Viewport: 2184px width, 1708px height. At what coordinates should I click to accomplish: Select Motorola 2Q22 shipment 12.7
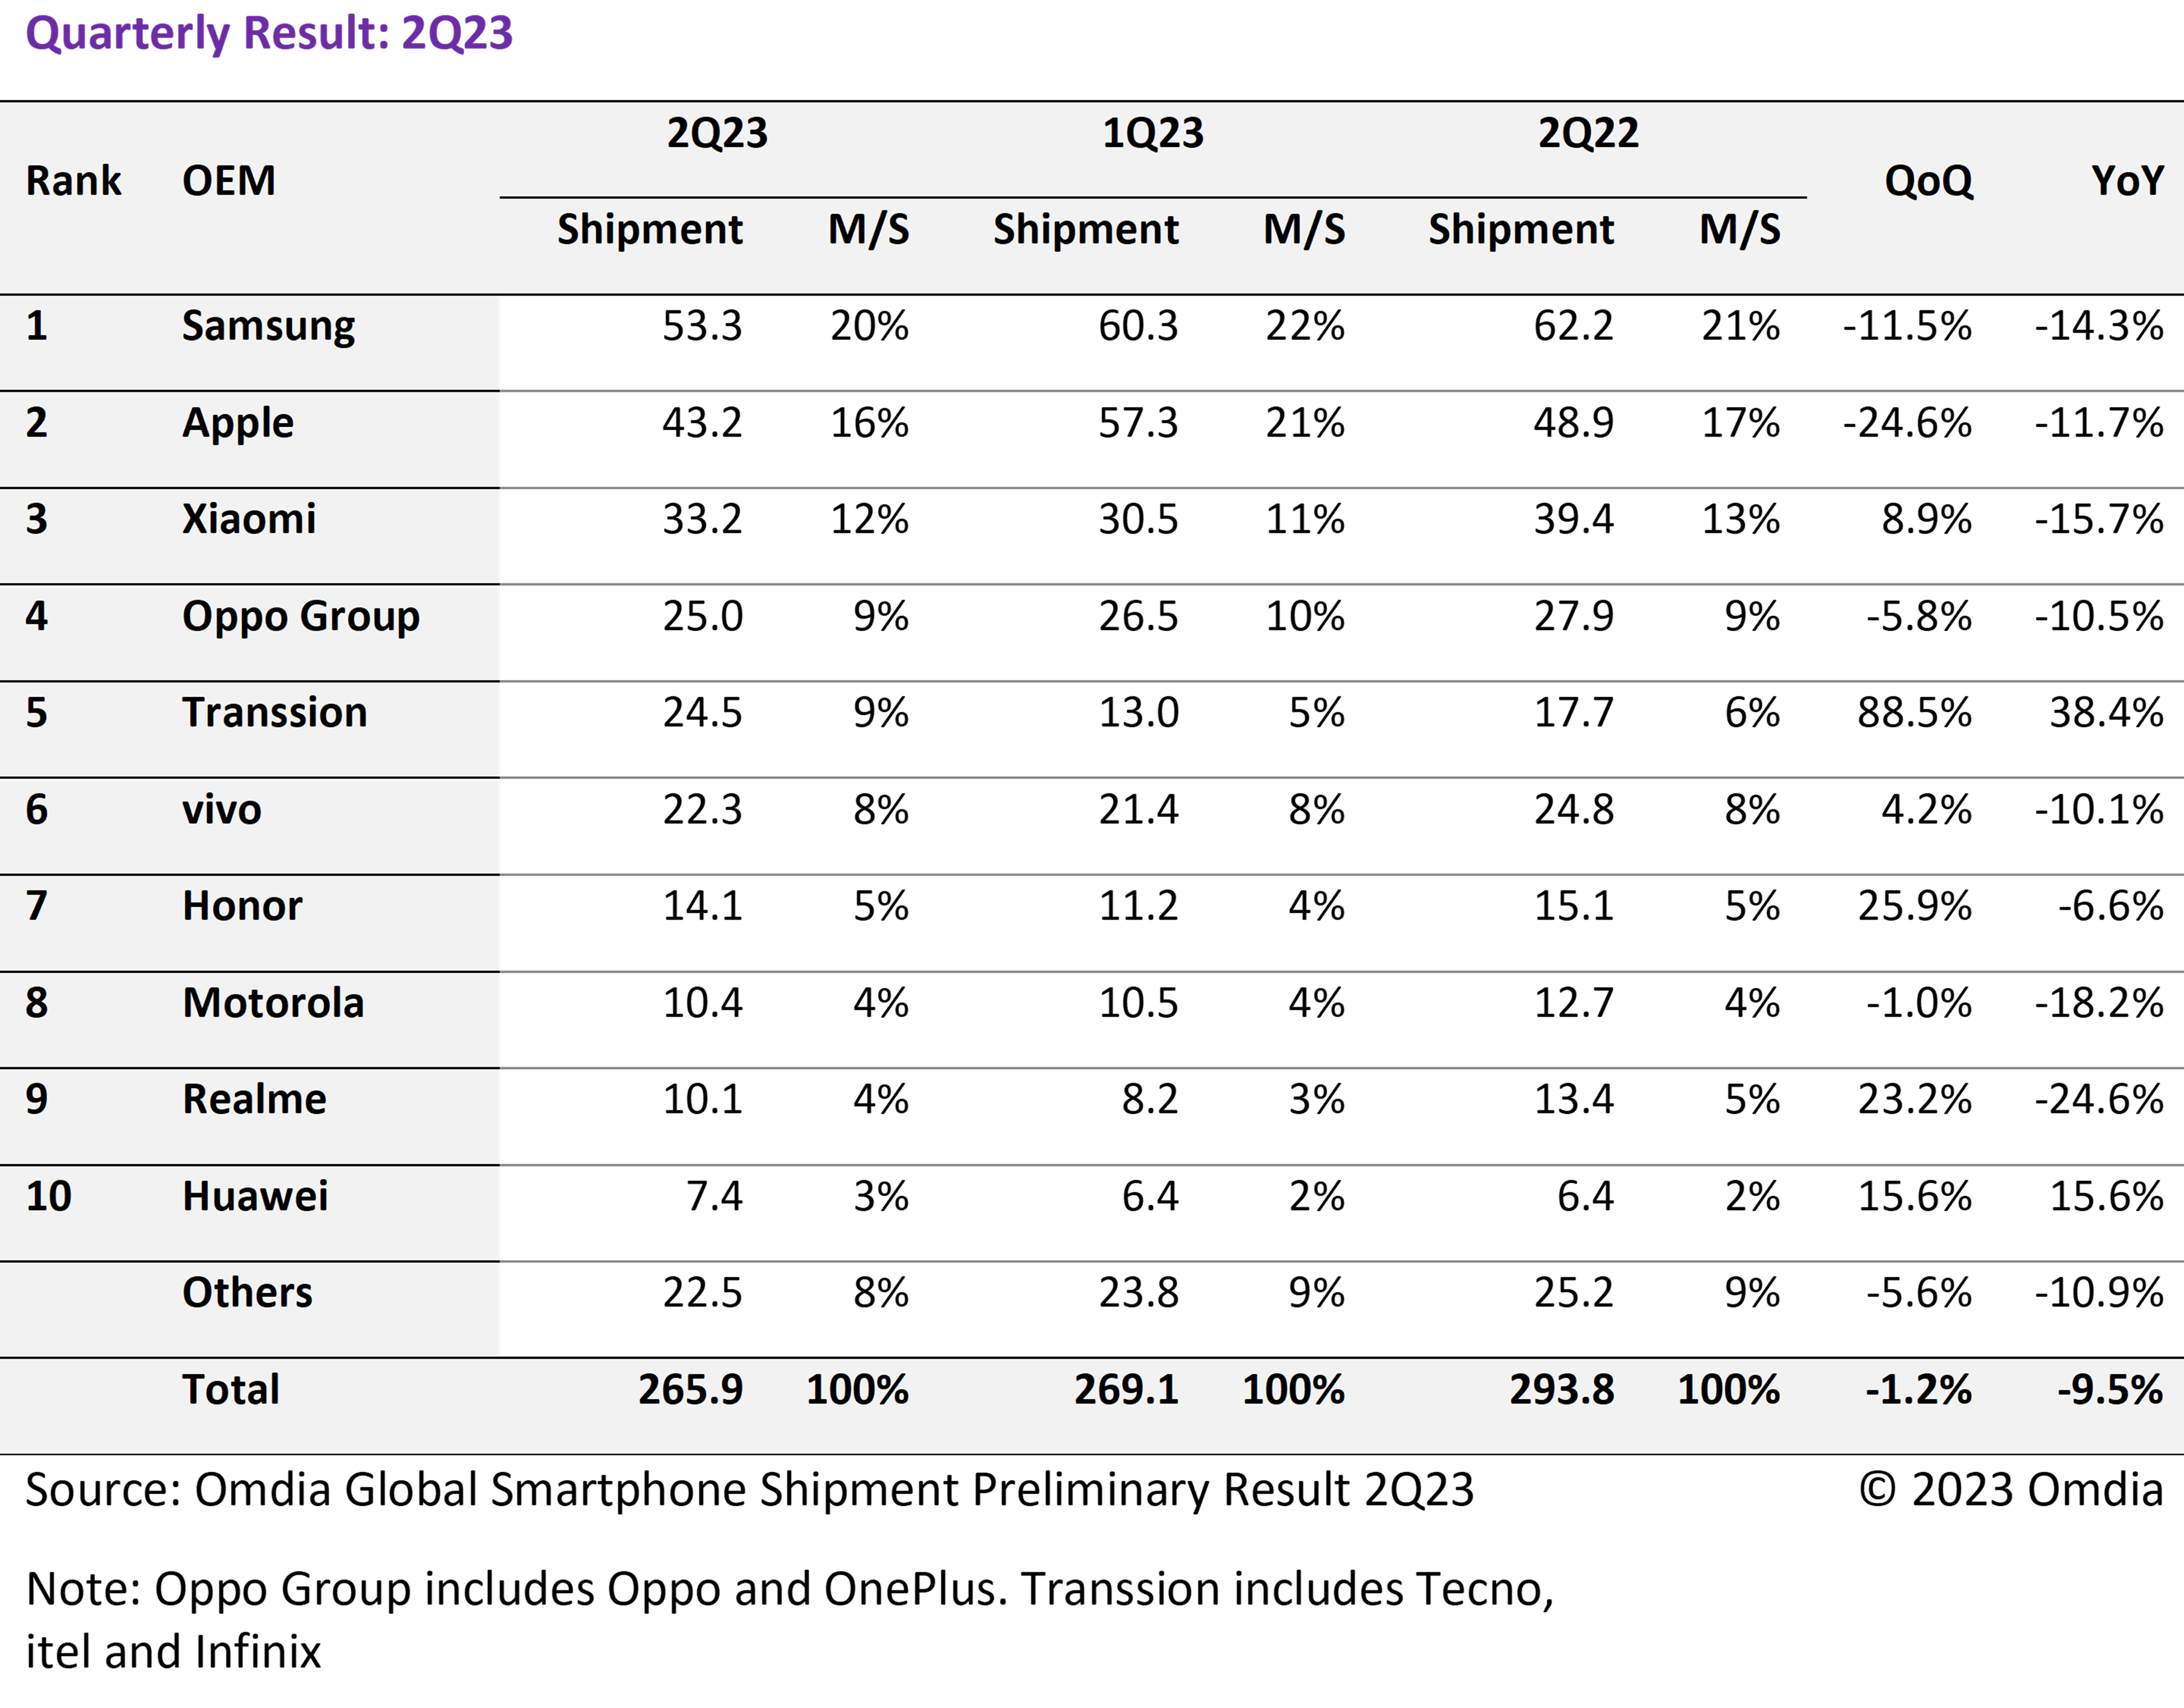point(1574,1003)
